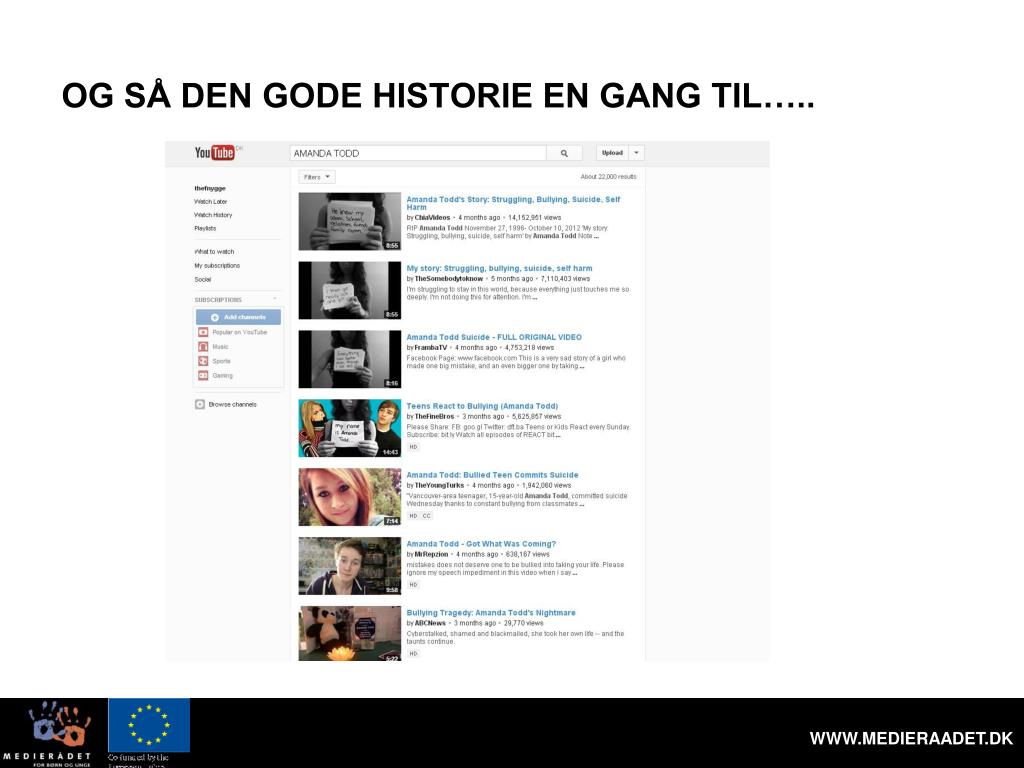This screenshot has height=768, width=1024.
Task: Click the HD badge under MrRepzion result
Action: (413, 585)
